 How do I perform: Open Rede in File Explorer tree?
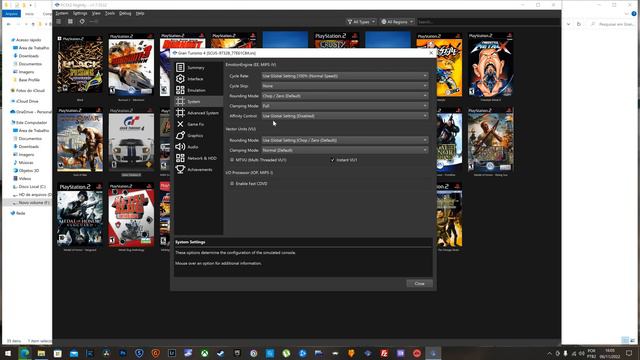20,213
